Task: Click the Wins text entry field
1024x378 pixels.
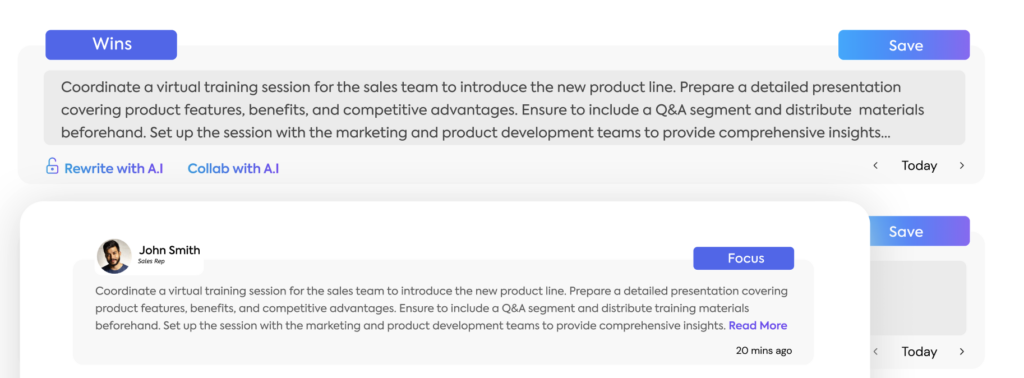Action: [x=504, y=108]
